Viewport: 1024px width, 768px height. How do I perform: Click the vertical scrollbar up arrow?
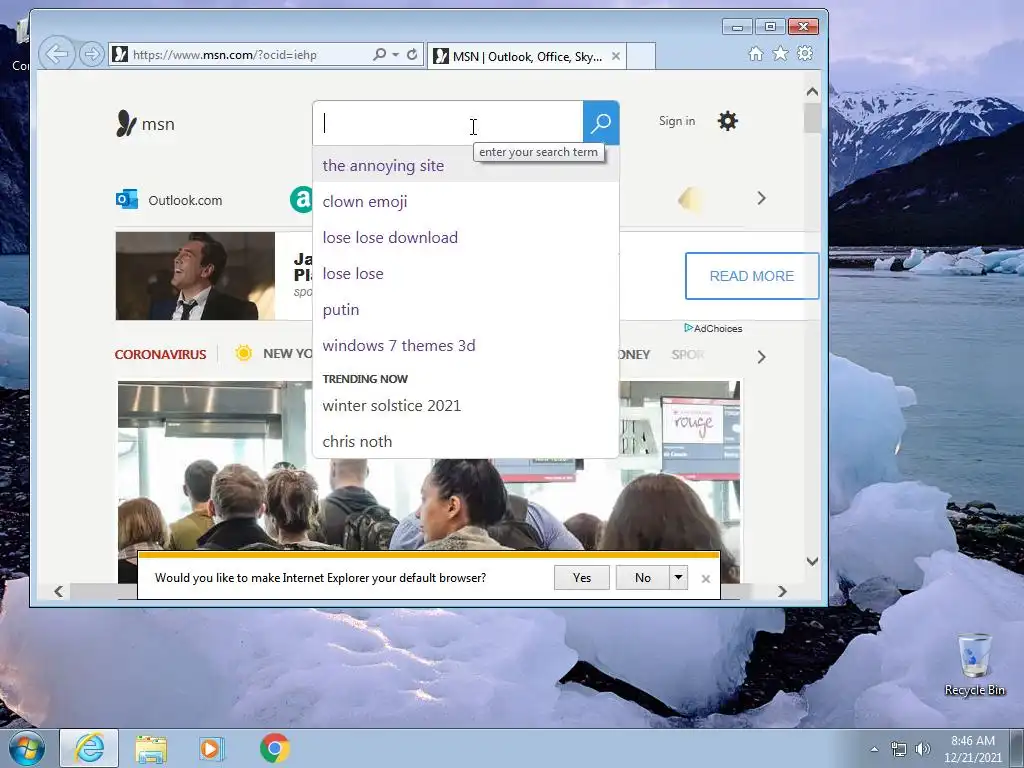click(812, 91)
